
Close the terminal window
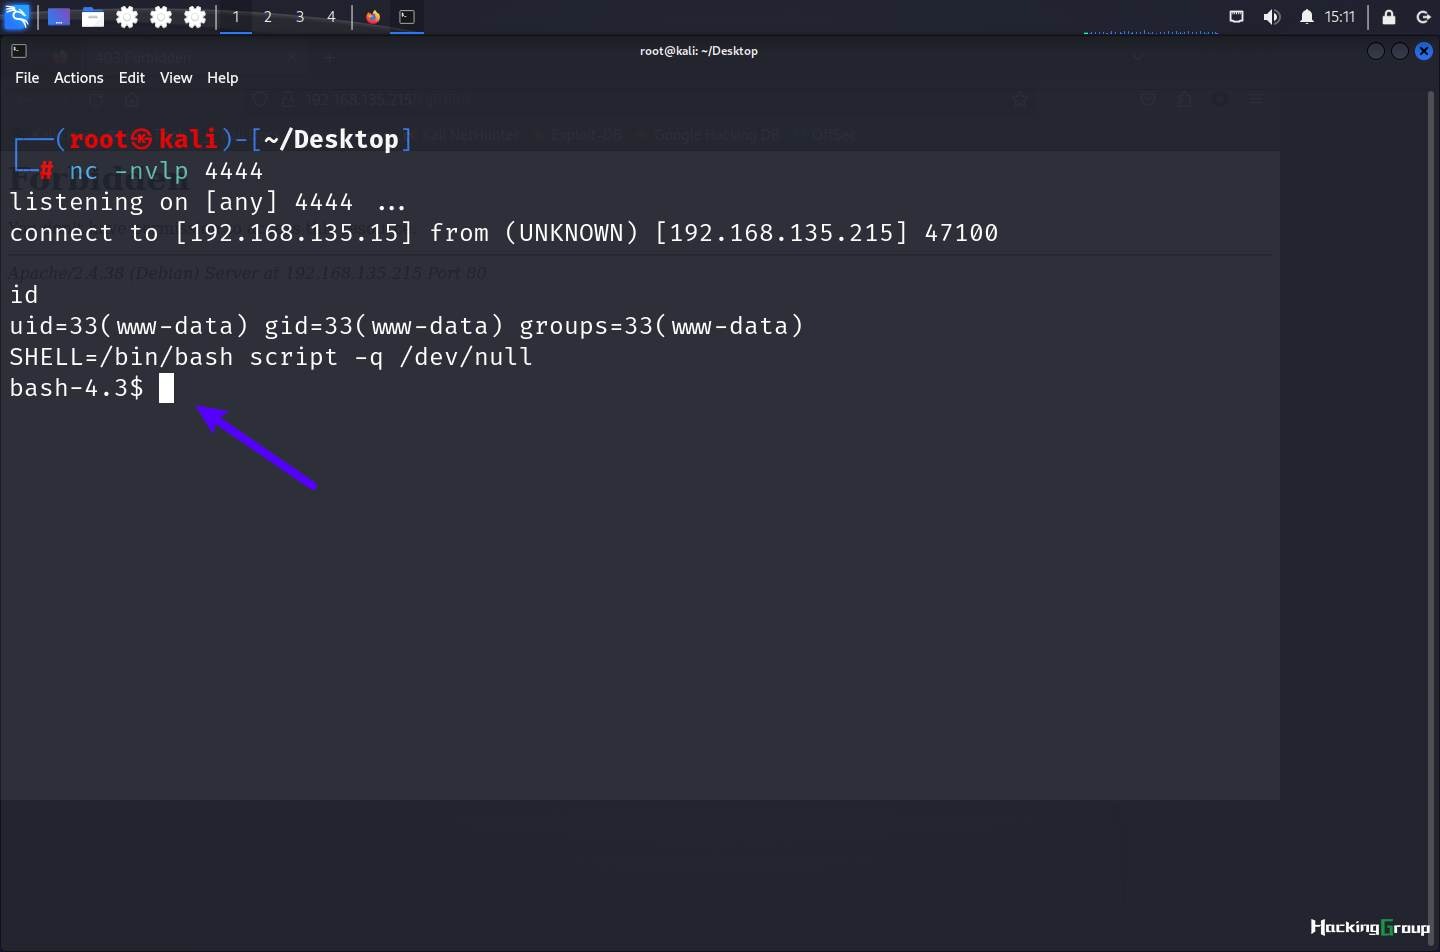(1424, 51)
